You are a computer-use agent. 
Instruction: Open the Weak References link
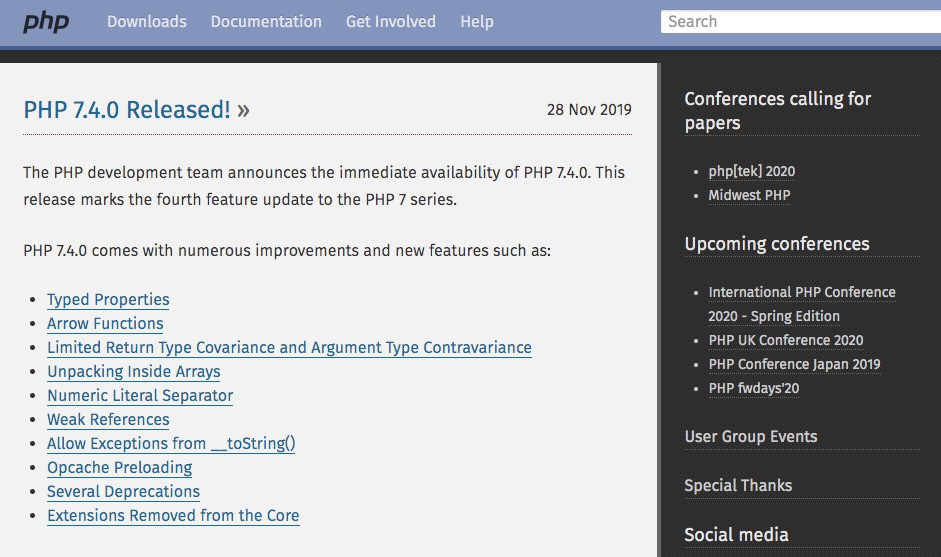(108, 420)
